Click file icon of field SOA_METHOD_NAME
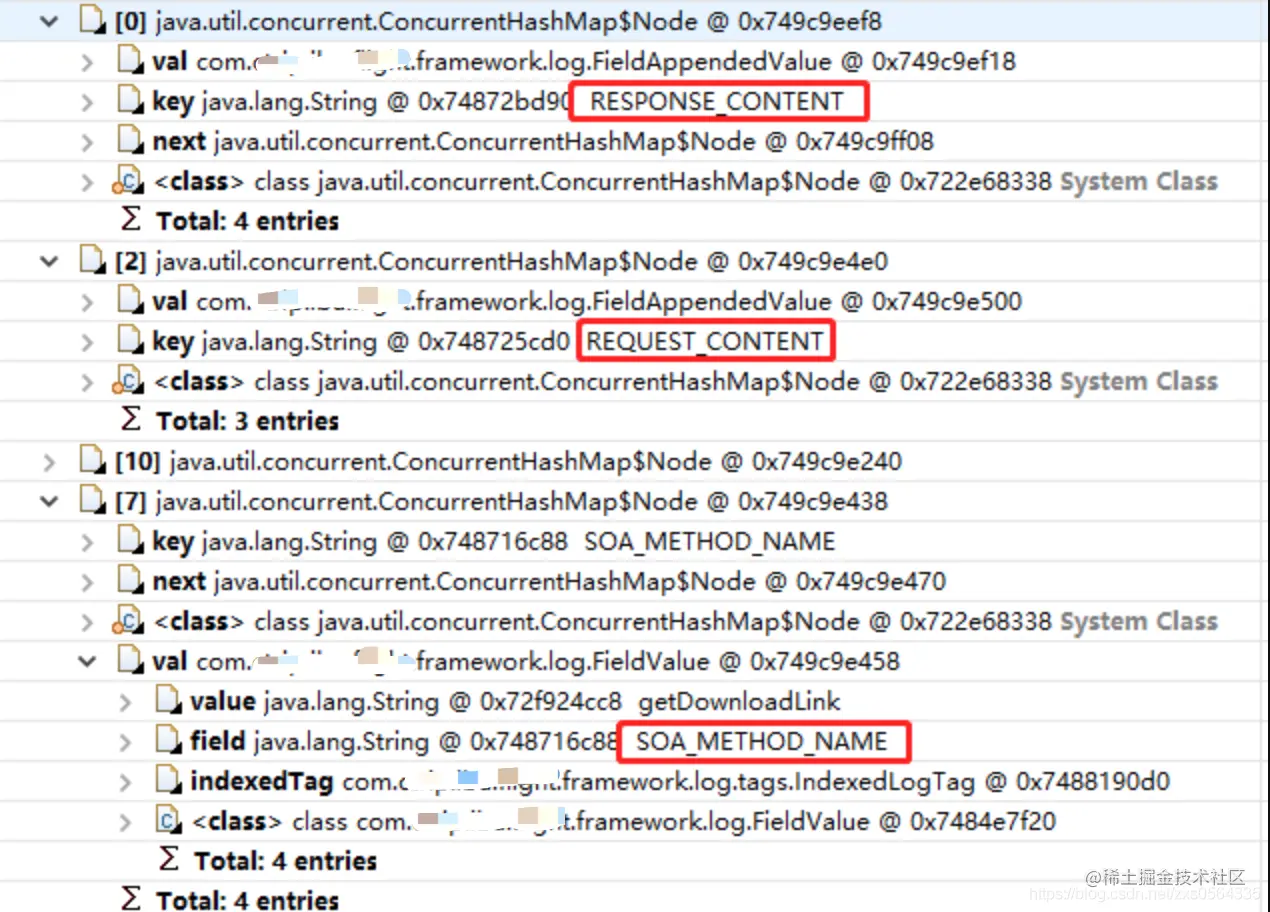 coord(169,741)
